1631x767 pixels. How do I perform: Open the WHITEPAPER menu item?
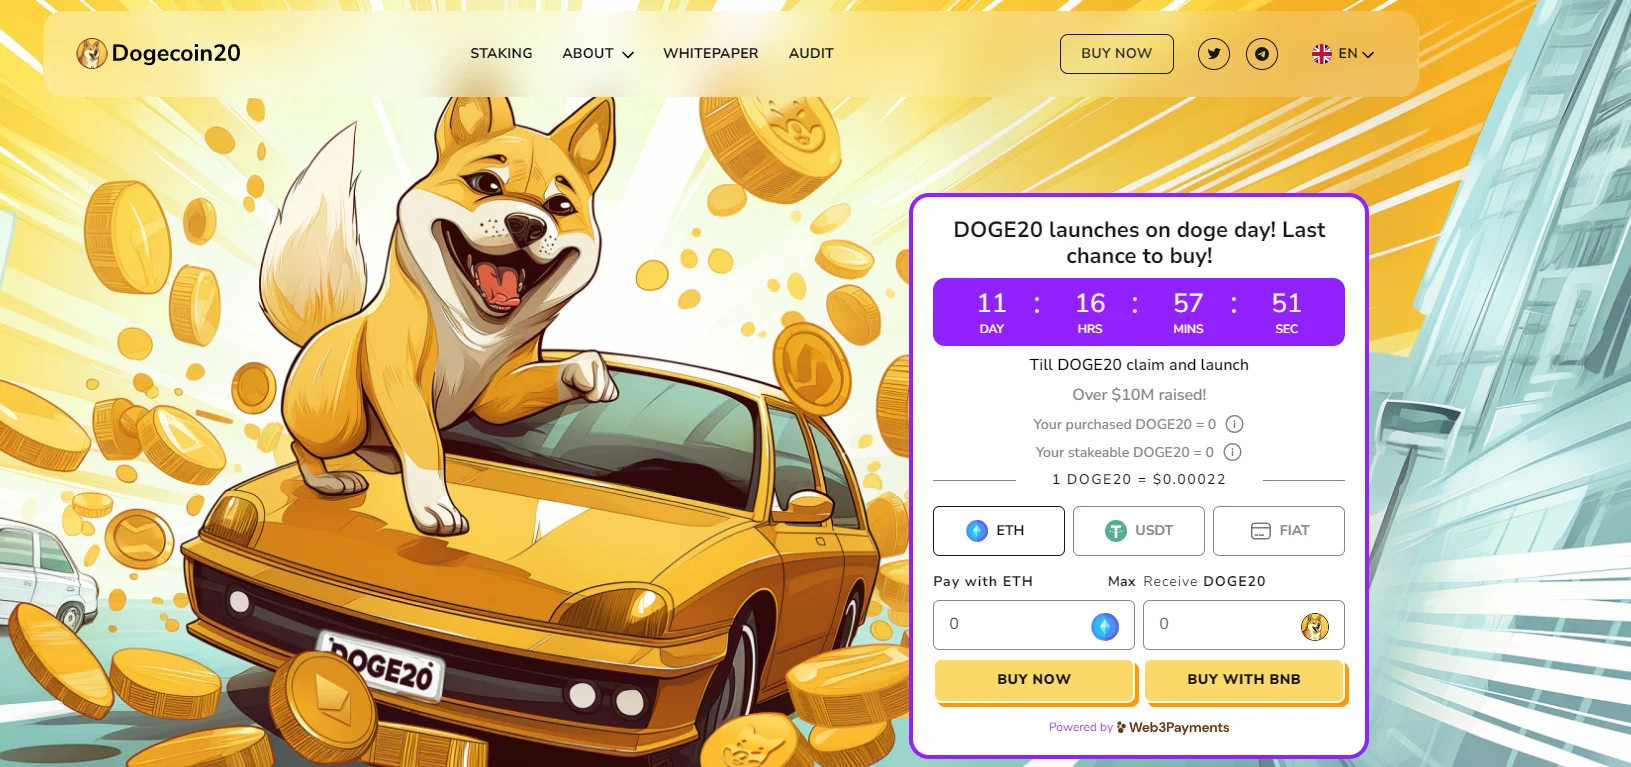(711, 53)
